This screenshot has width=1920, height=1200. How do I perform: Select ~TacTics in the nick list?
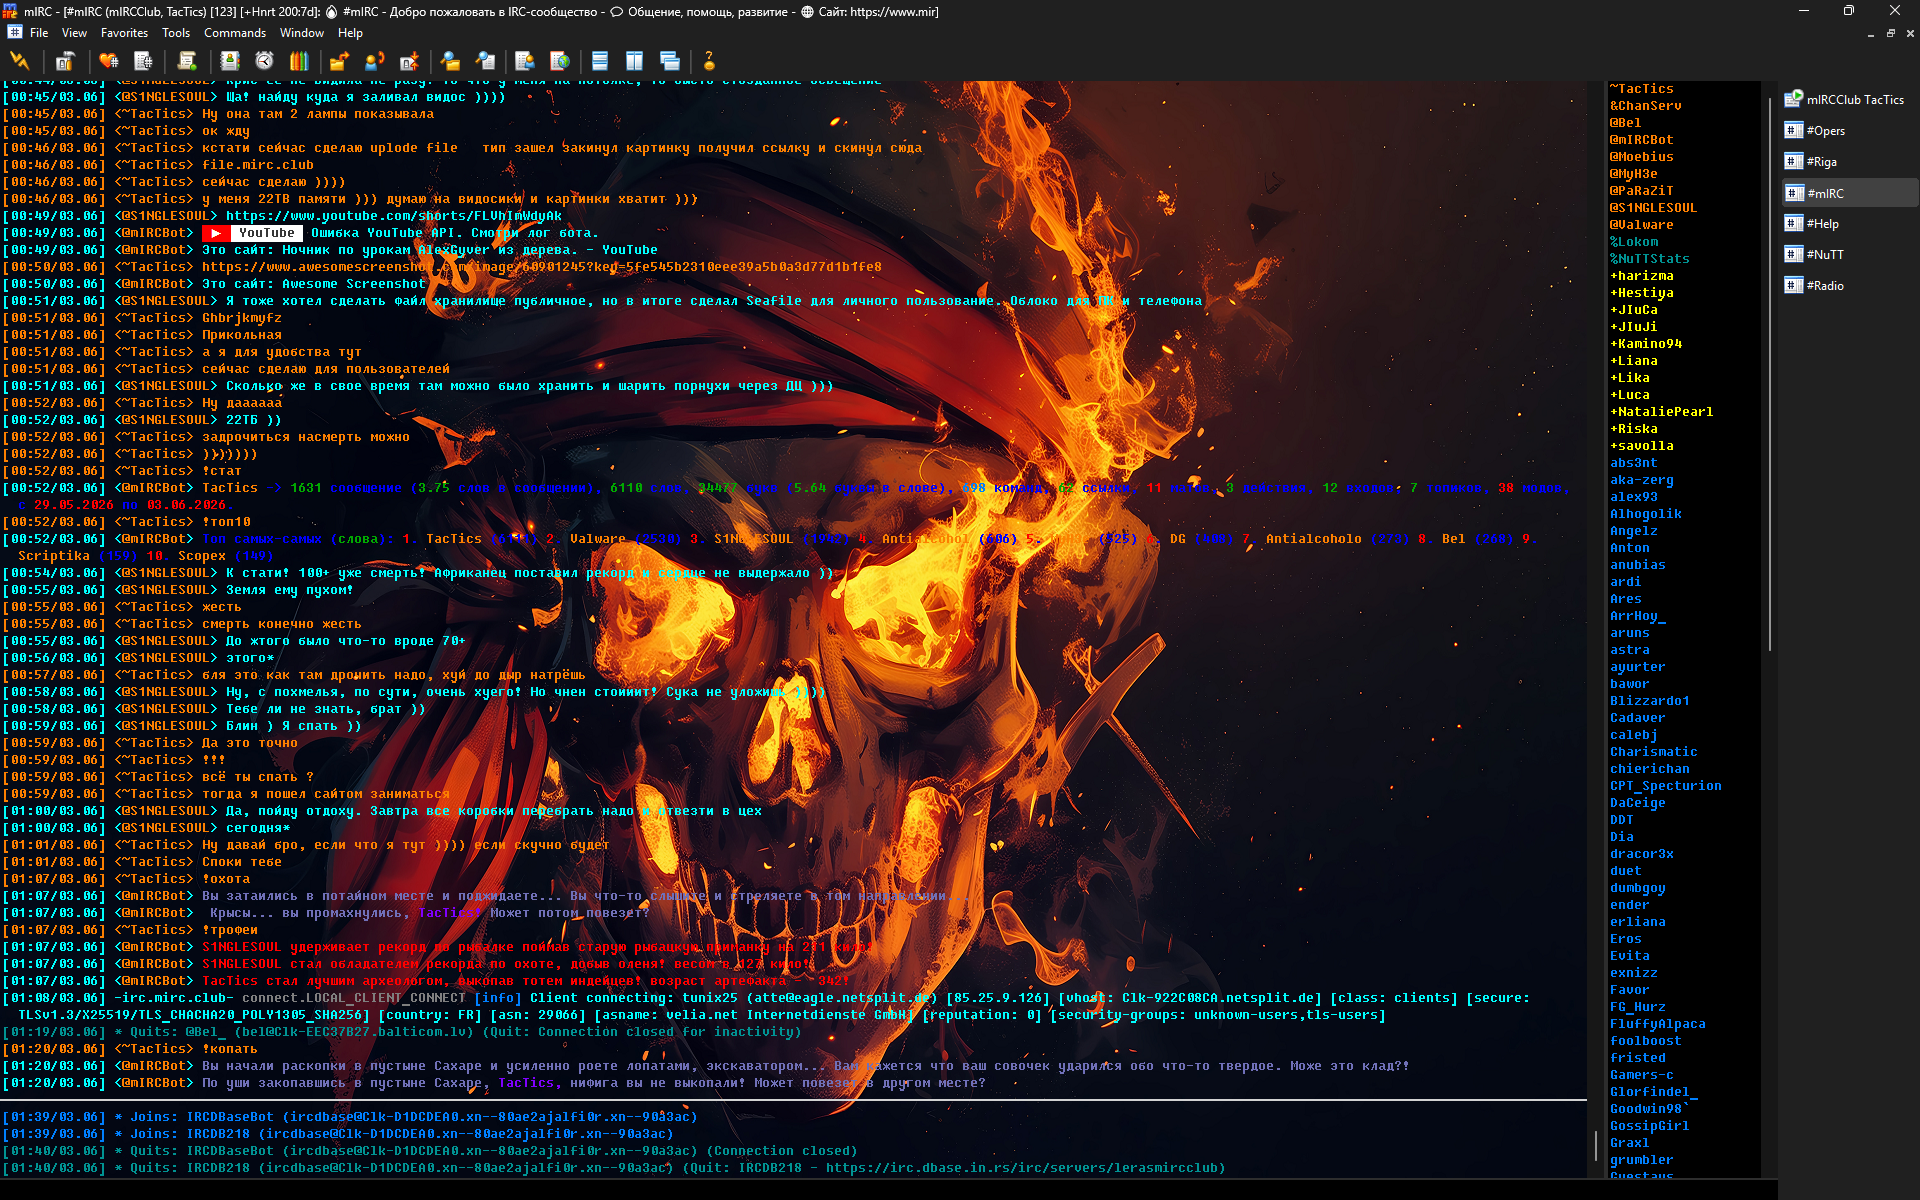[x=1641, y=89]
